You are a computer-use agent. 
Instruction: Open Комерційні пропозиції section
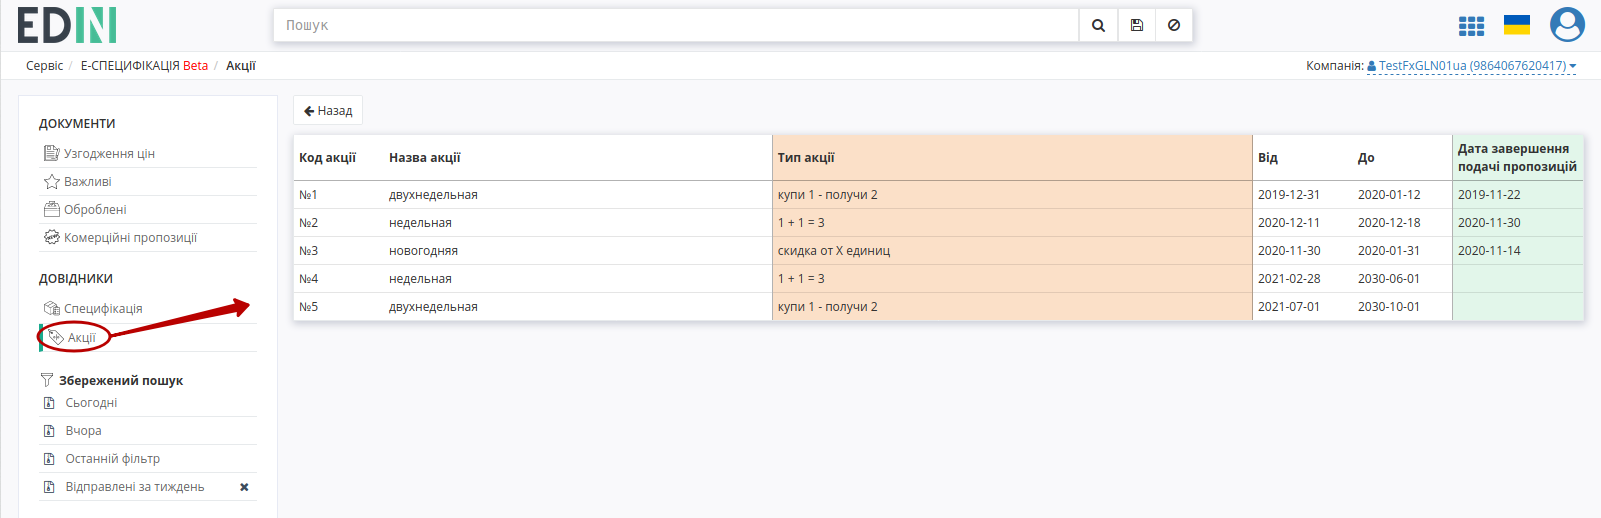130,238
